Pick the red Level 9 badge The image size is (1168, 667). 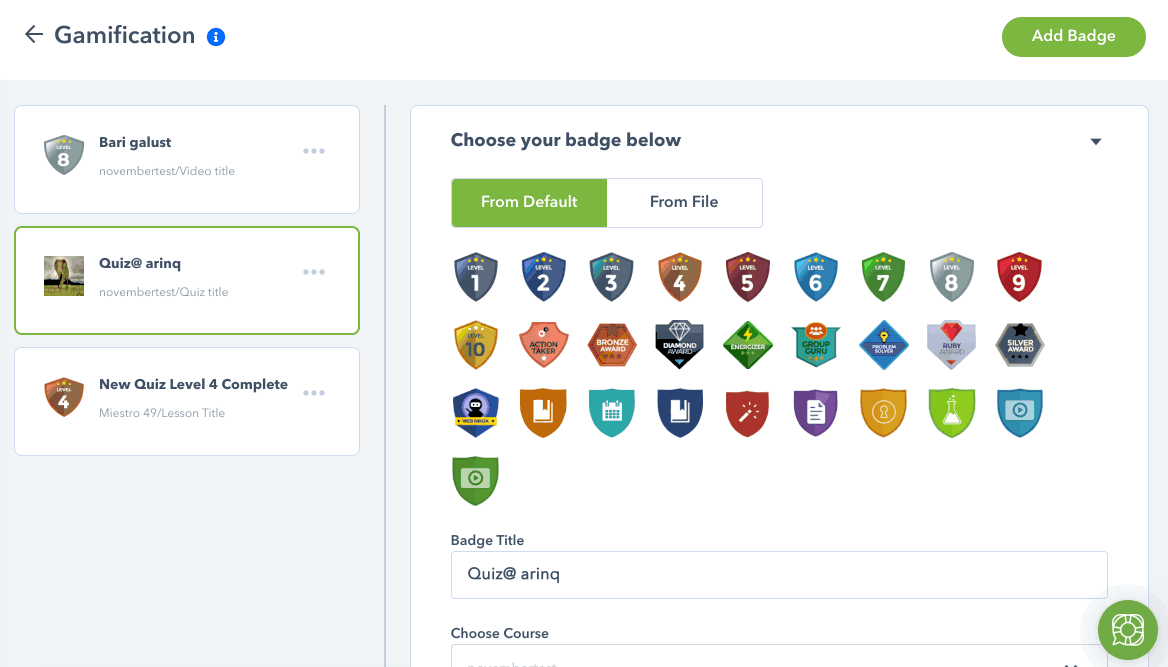tap(1019, 276)
